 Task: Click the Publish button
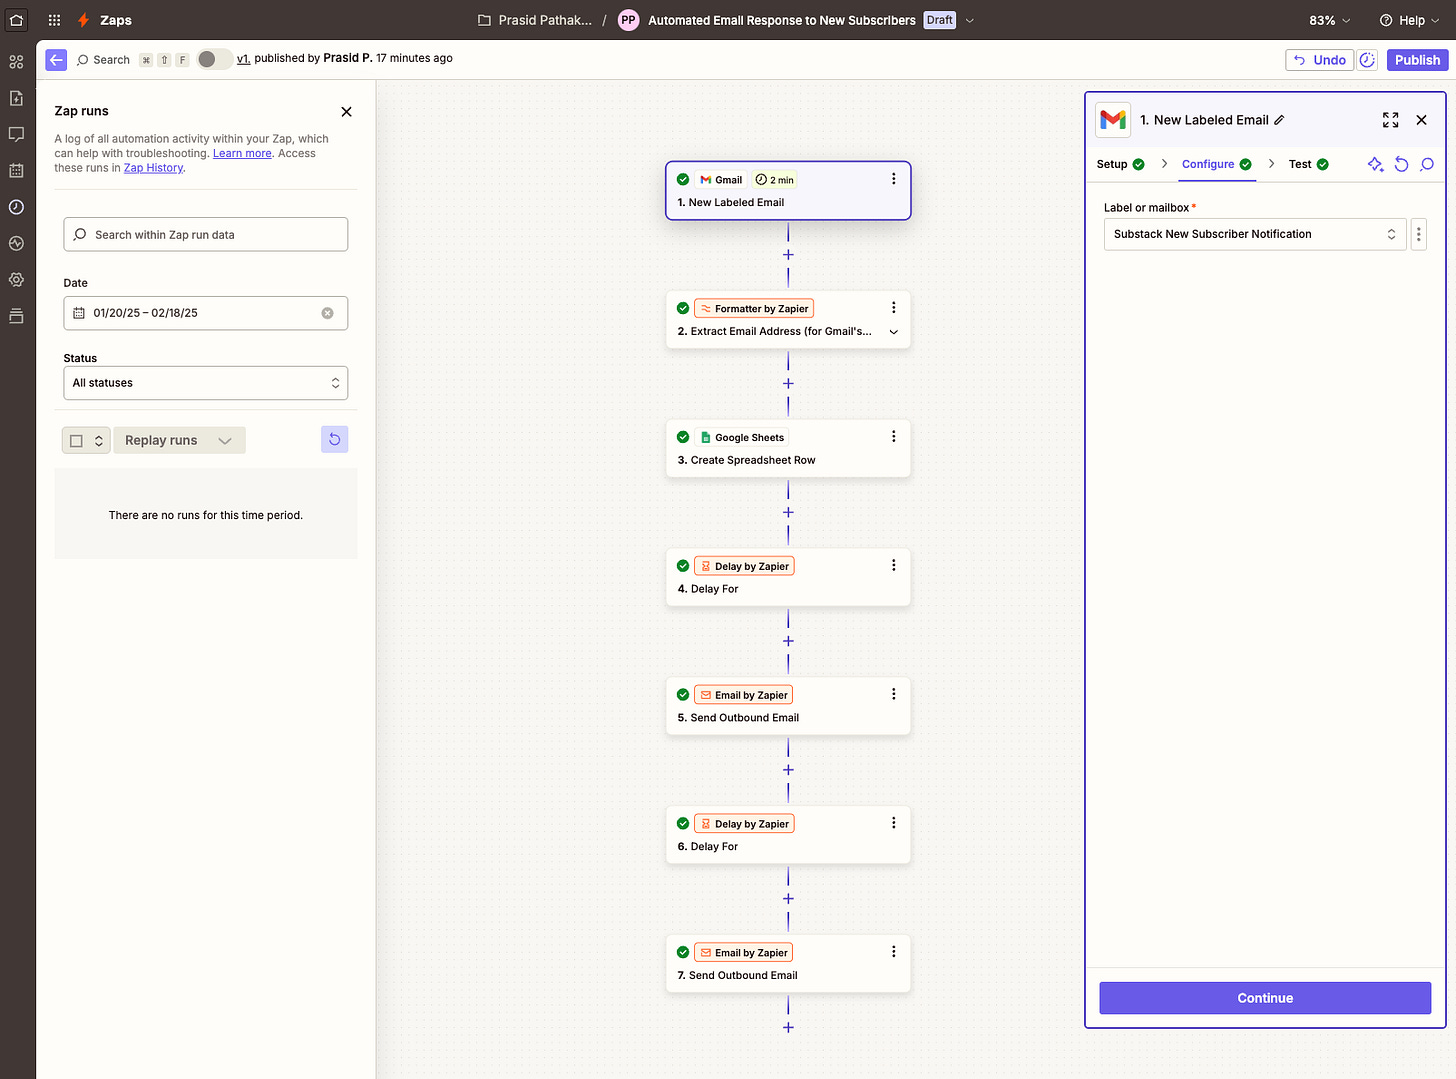tap(1417, 60)
